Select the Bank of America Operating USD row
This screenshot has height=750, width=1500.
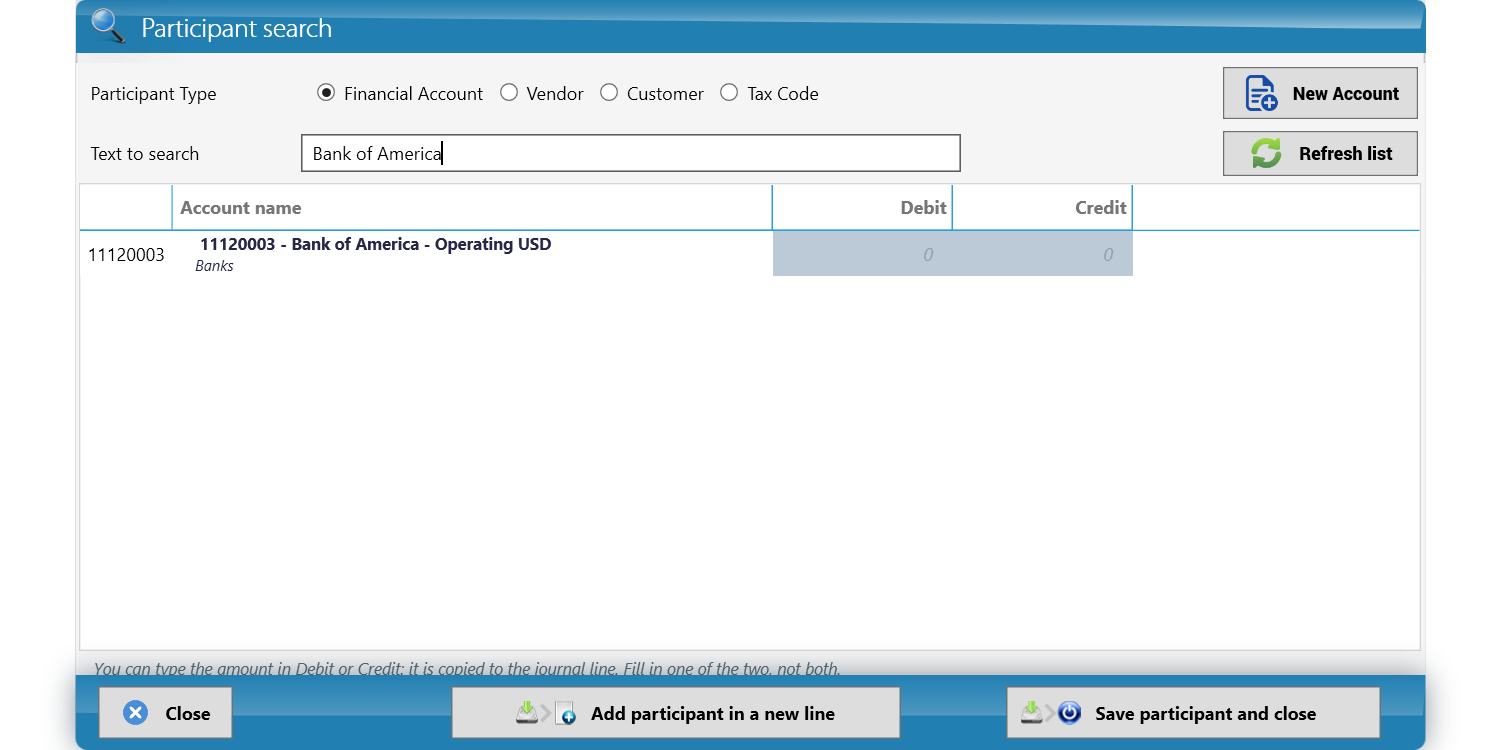(x=750, y=254)
